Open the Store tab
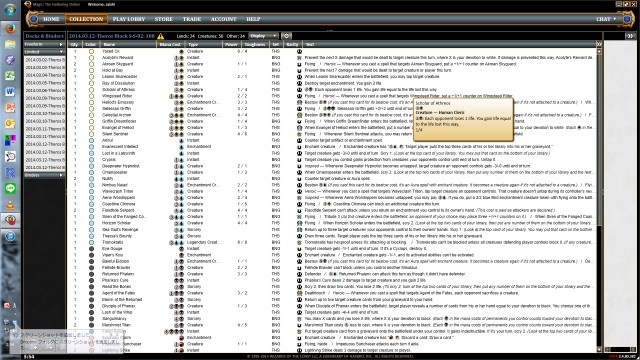 coord(164,19)
